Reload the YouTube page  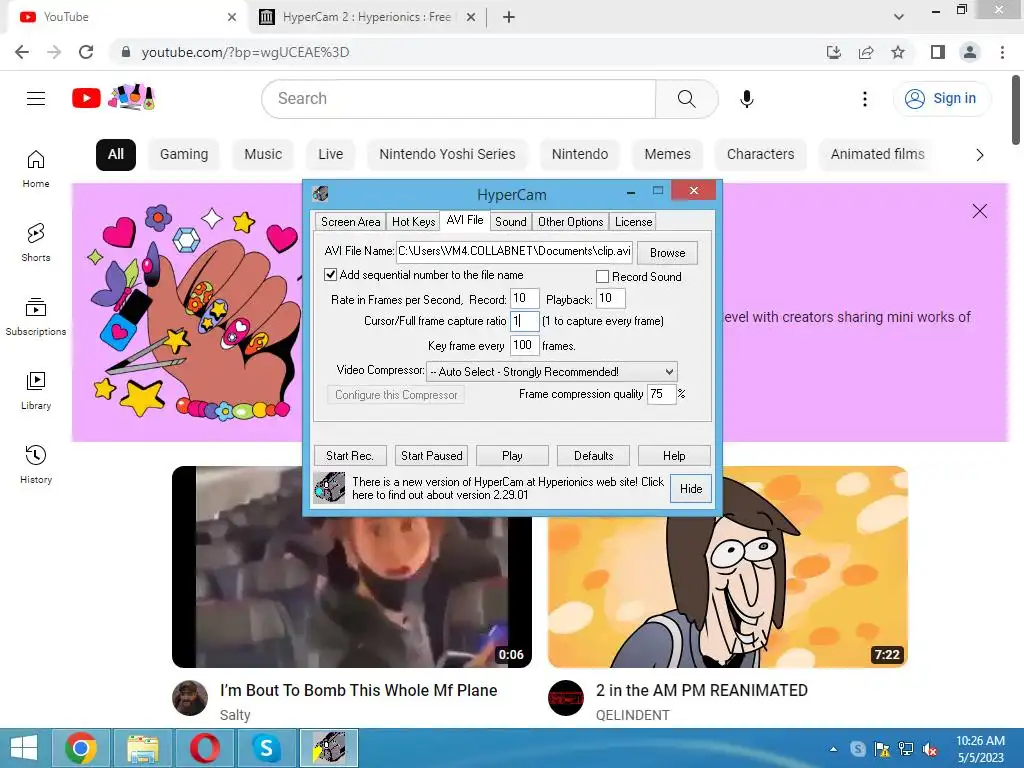[86, 52]
